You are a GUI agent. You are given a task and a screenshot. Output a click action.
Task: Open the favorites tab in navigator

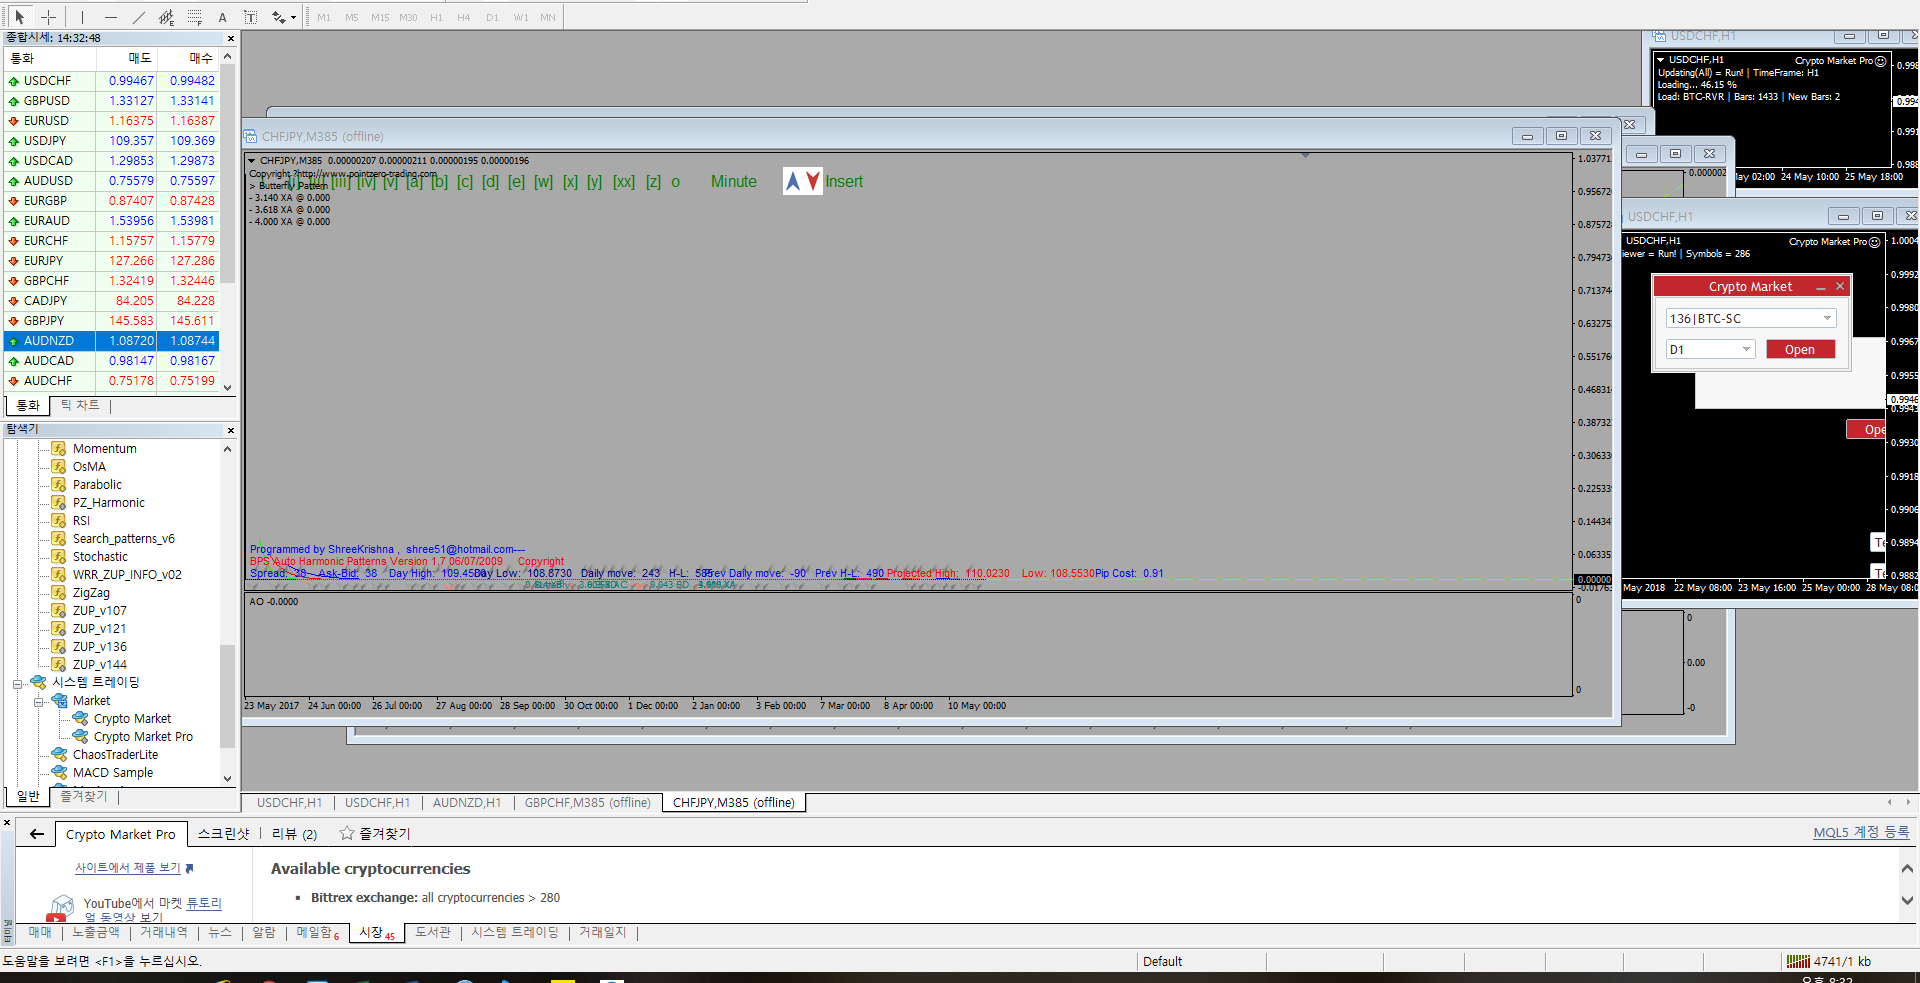(83, 797)
